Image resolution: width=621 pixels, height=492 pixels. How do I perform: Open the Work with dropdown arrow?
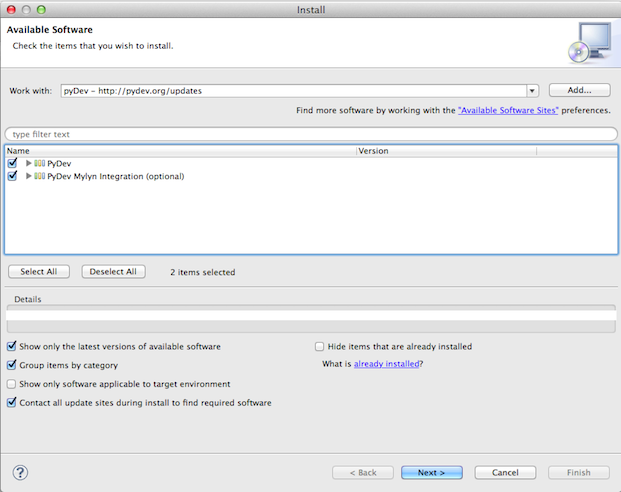(532, 91)
